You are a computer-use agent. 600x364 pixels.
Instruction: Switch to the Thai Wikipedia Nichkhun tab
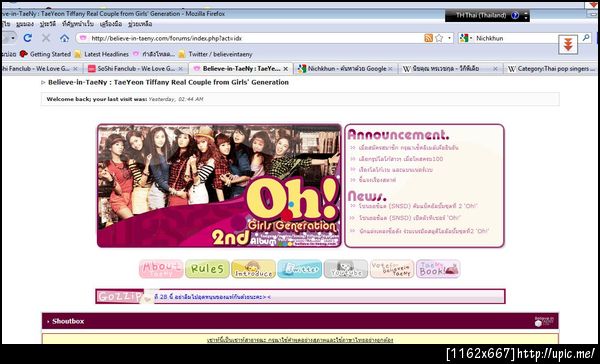pyautogui.click(x=451, y=69)
